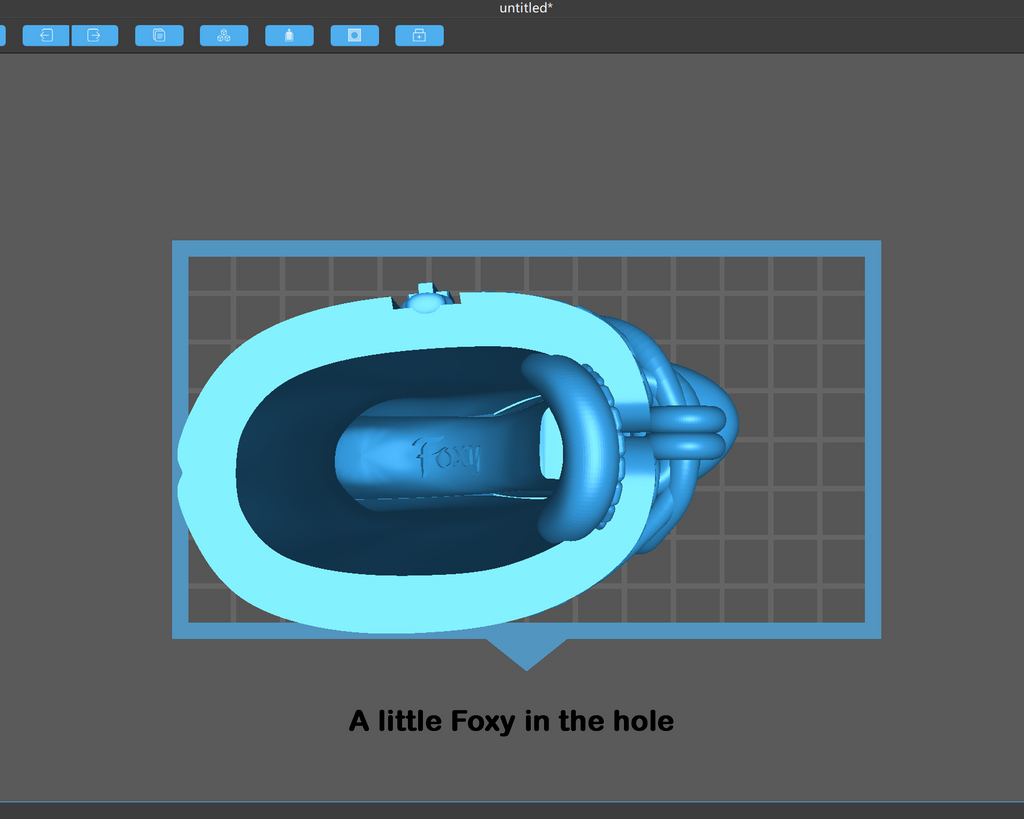Click the blue border of the build plate
The image size is (1024, 819).
[x=526, y=248]
